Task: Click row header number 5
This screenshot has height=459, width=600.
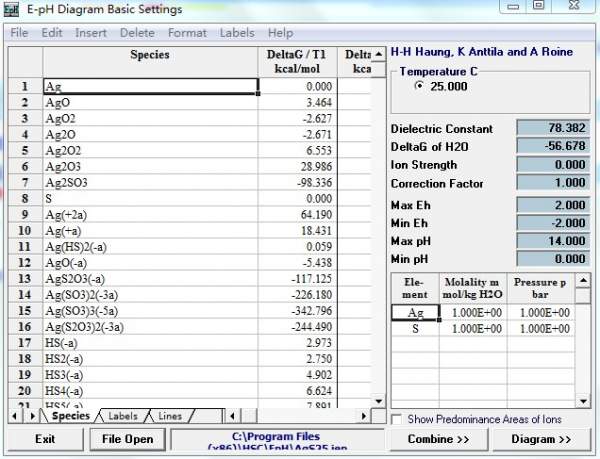Action: (25, 150)
